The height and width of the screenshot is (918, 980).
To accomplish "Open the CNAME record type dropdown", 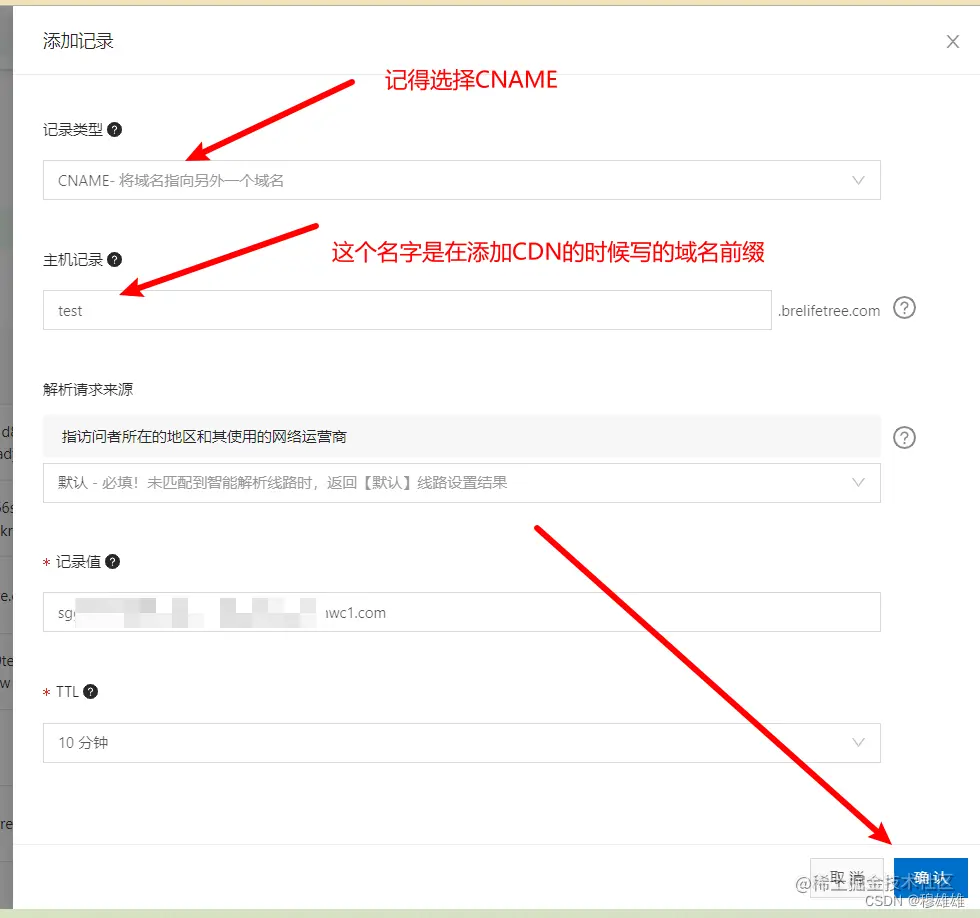I will [x=460, y=180].
